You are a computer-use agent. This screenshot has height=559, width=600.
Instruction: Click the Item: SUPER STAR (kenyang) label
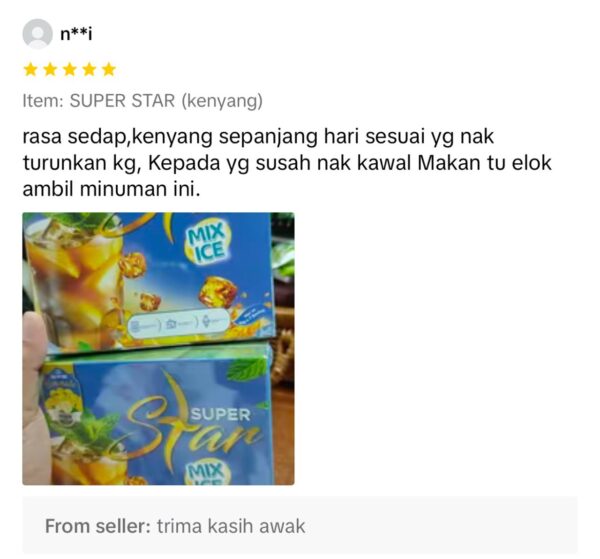[x=143, y=101]
